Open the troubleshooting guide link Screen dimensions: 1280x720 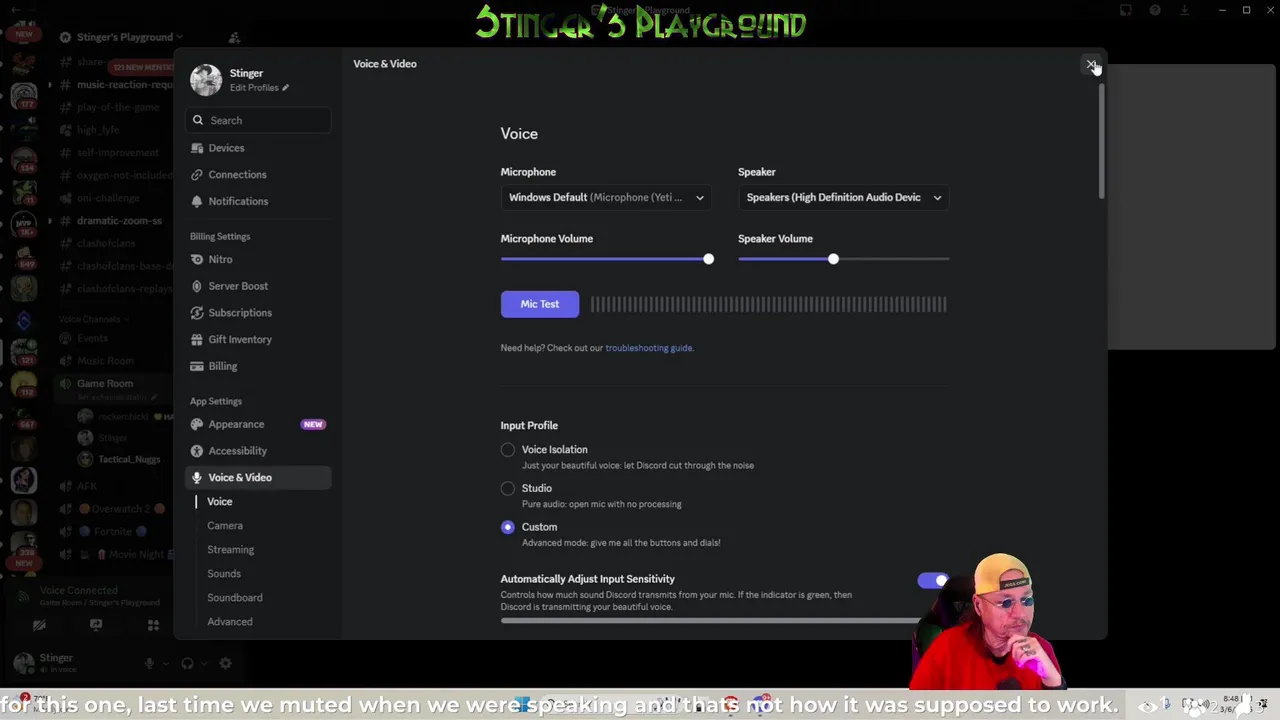coord(649,348)
